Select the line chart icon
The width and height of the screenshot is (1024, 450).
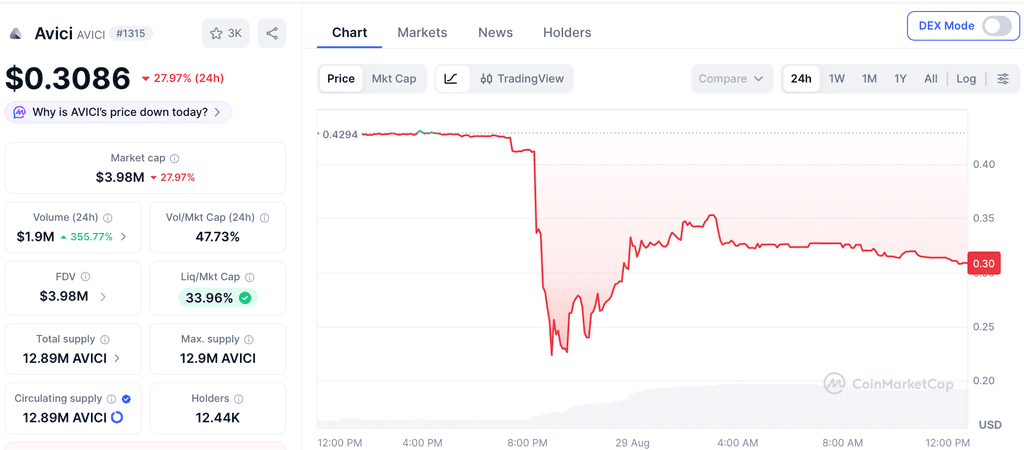click(x=451, y=78)
